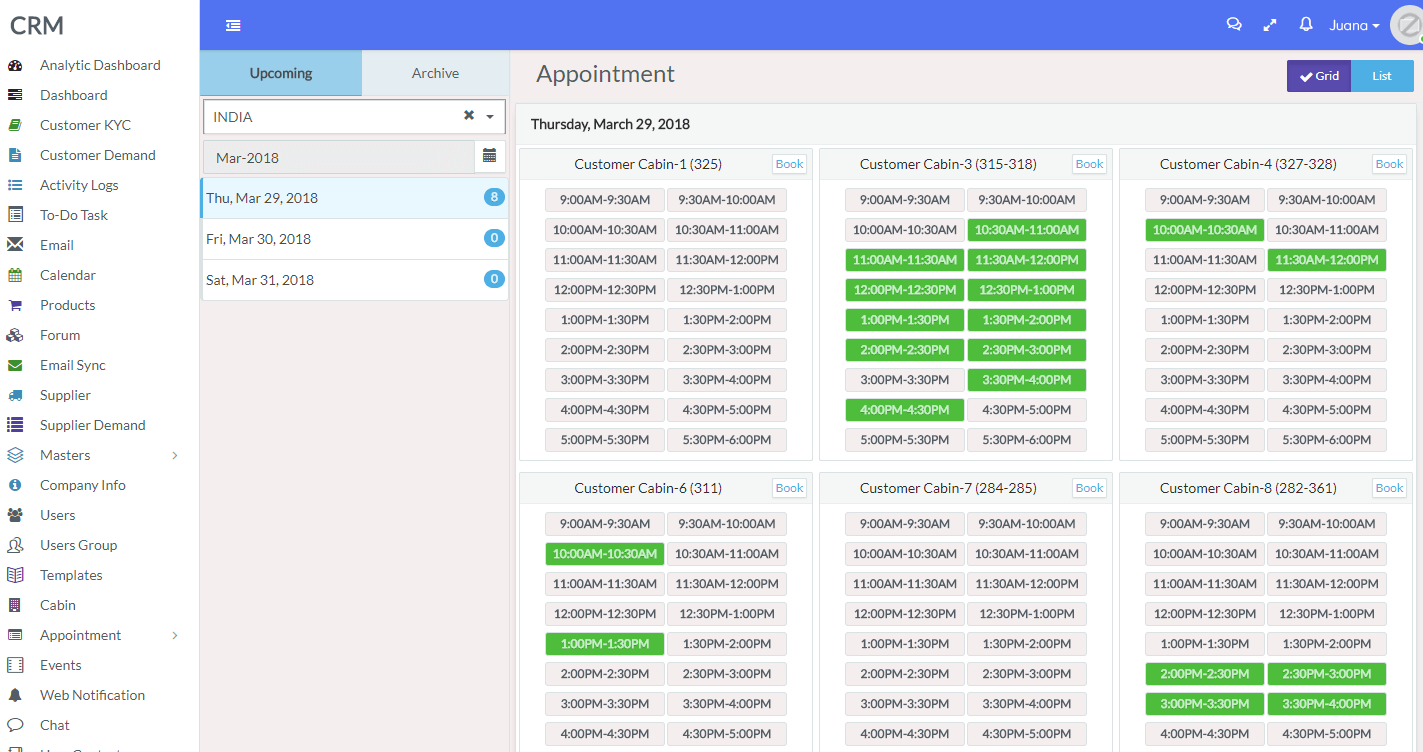Click the calendar icon beside Mar-2018
The width and height of the screenshot is (1423, 752).
coord(489,156)
